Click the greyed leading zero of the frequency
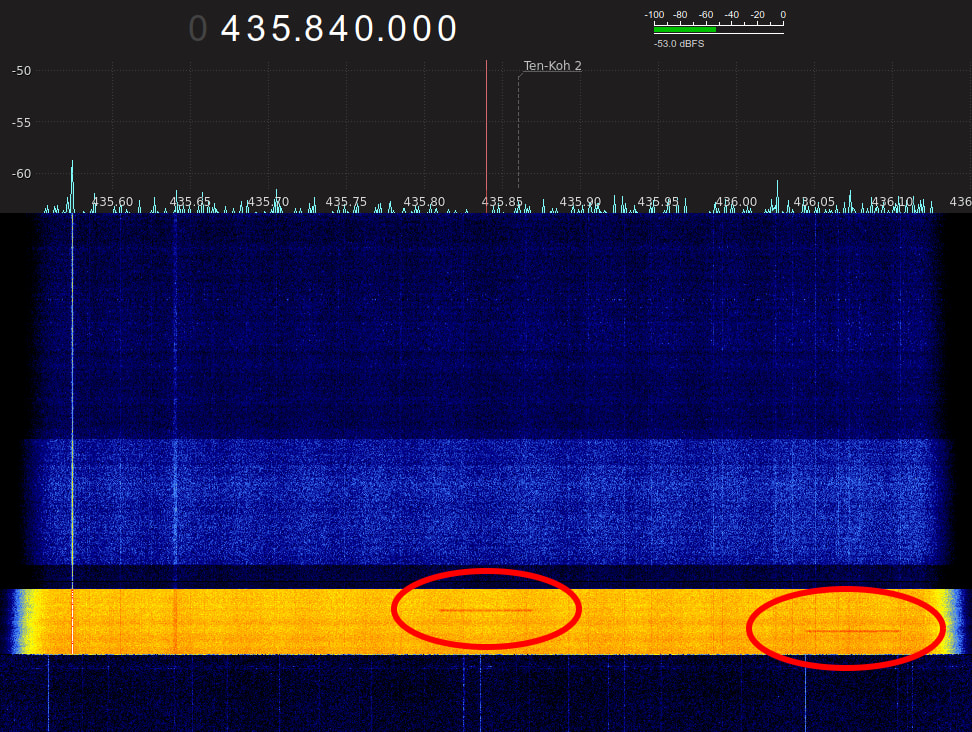The height and width of the screenshot is (732, 972). [x=198, y=29]
